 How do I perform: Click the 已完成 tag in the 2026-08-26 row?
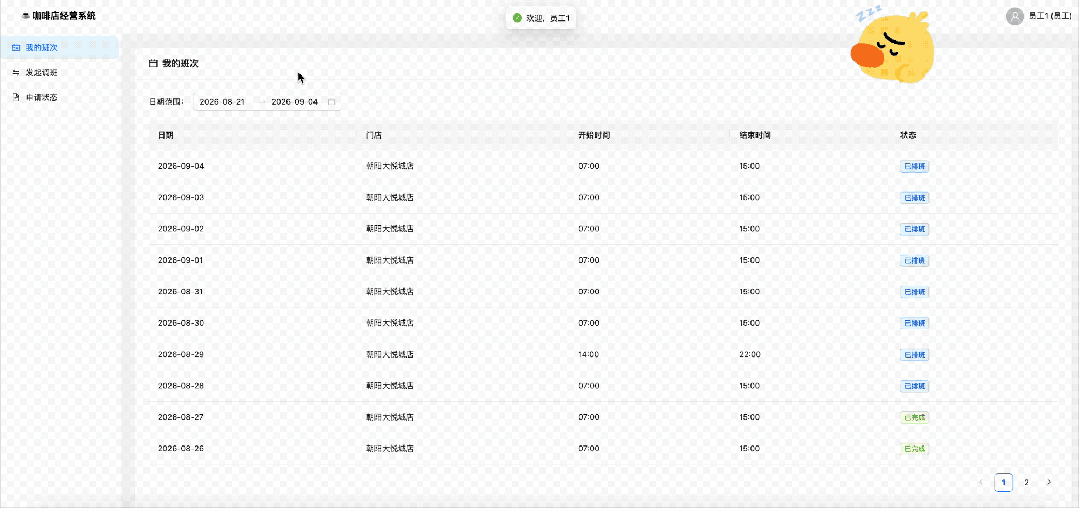point(915,448)
